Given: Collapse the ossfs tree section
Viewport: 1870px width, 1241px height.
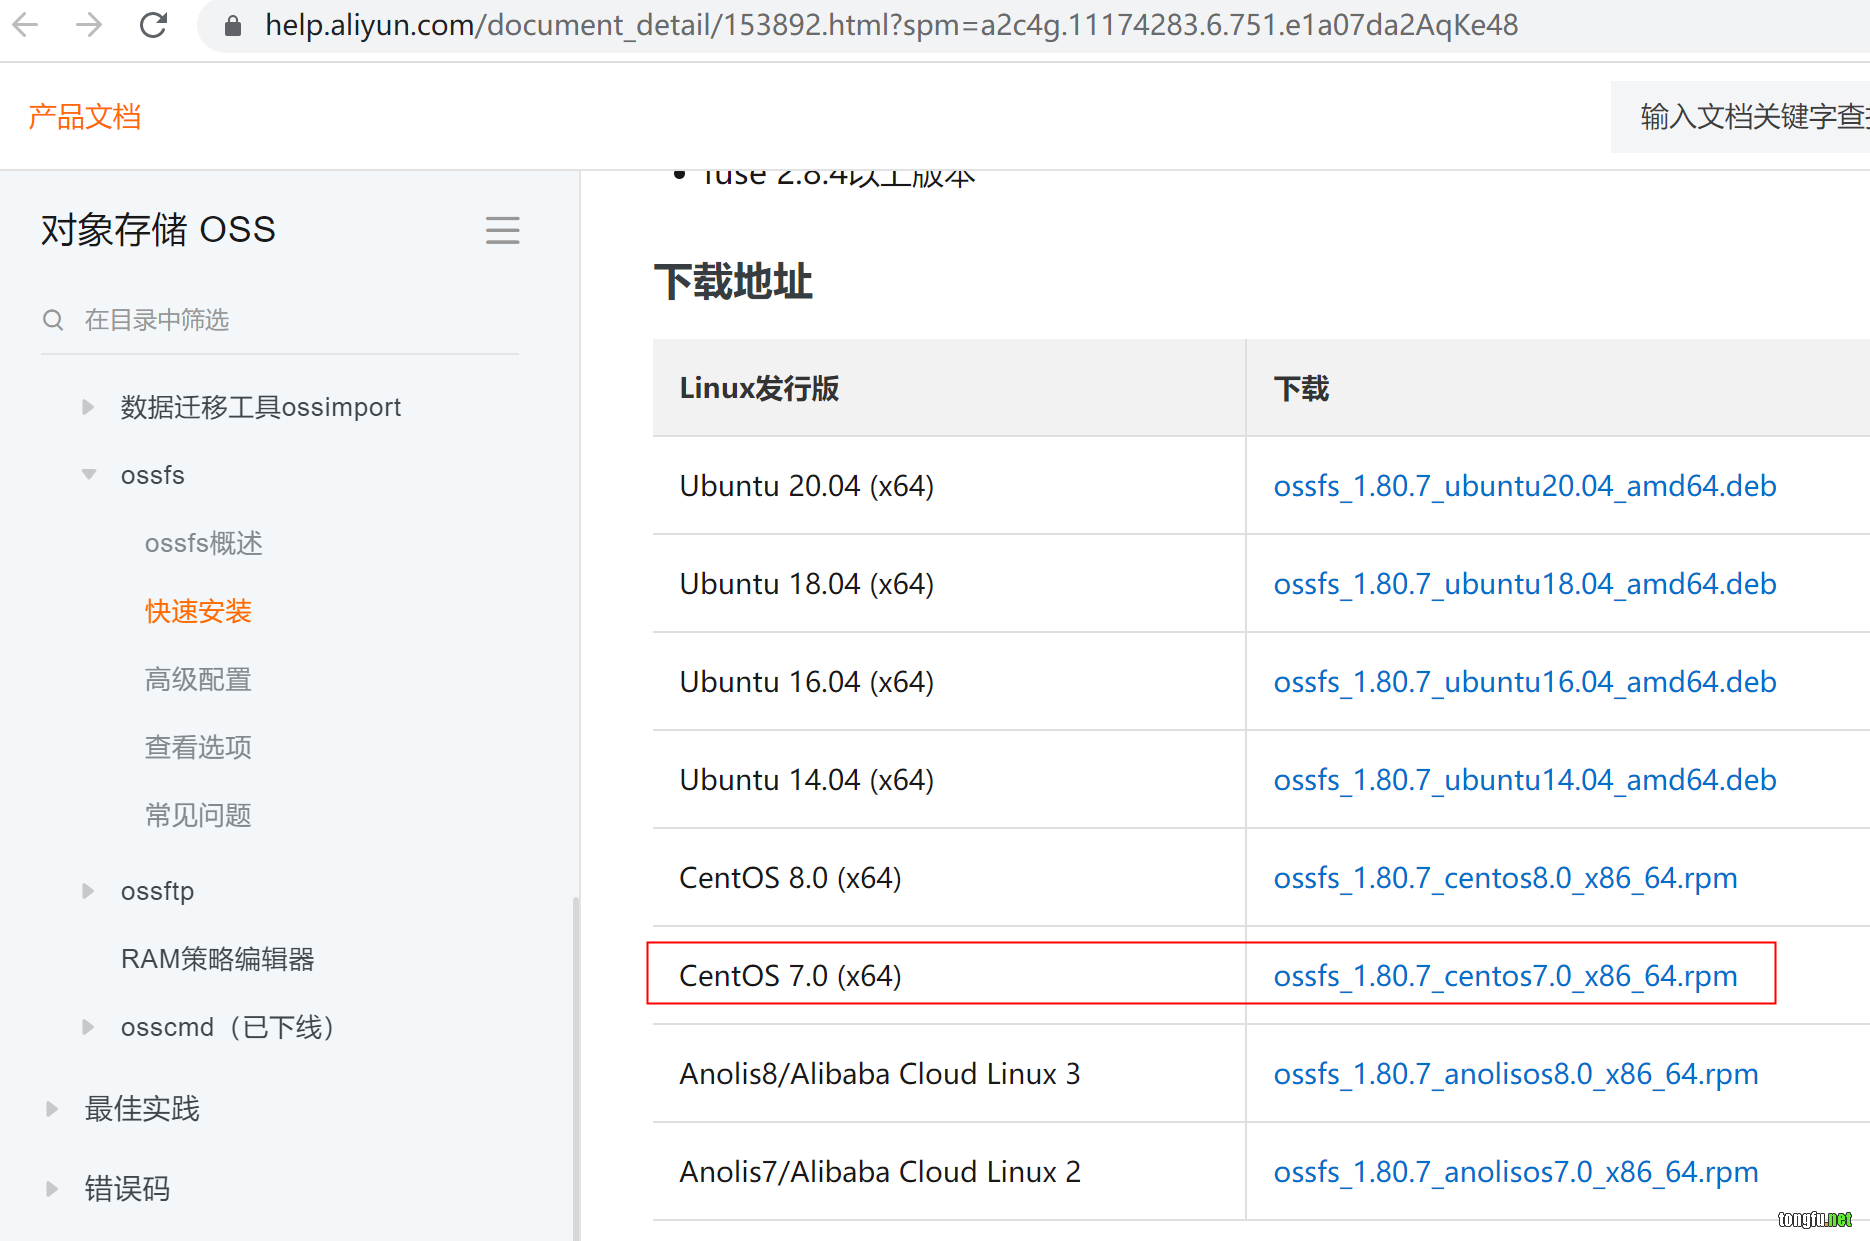Looking at the screenshot, I should (89, 475).
